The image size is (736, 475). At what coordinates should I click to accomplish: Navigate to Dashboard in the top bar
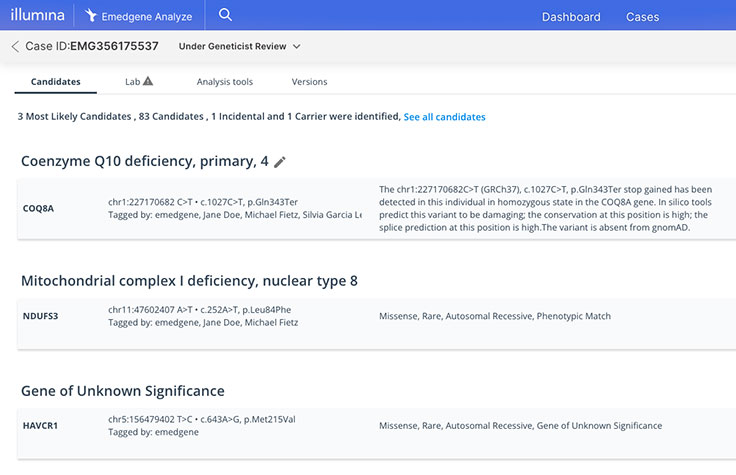click(571, 17)
